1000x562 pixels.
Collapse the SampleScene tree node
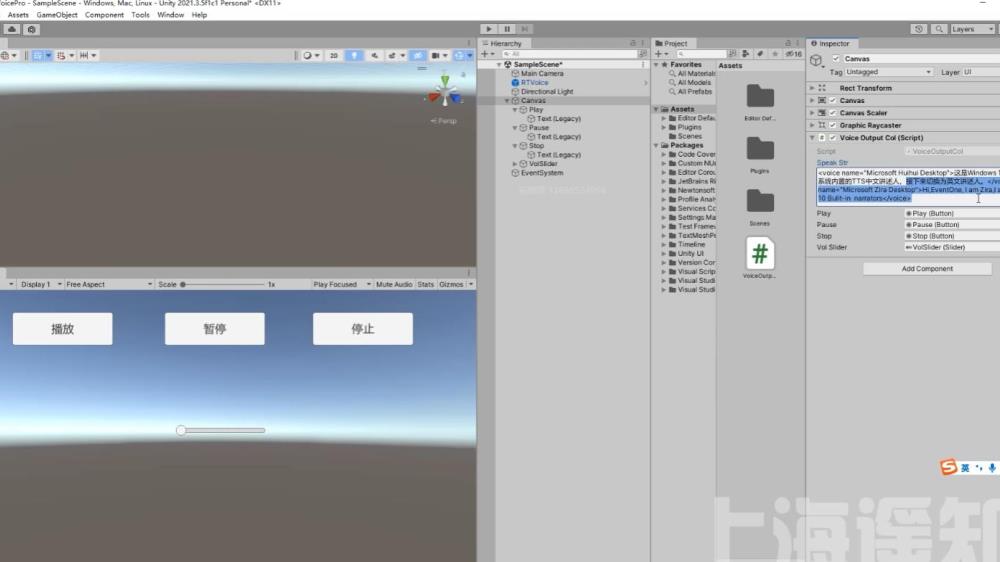[x=499, y=64]
